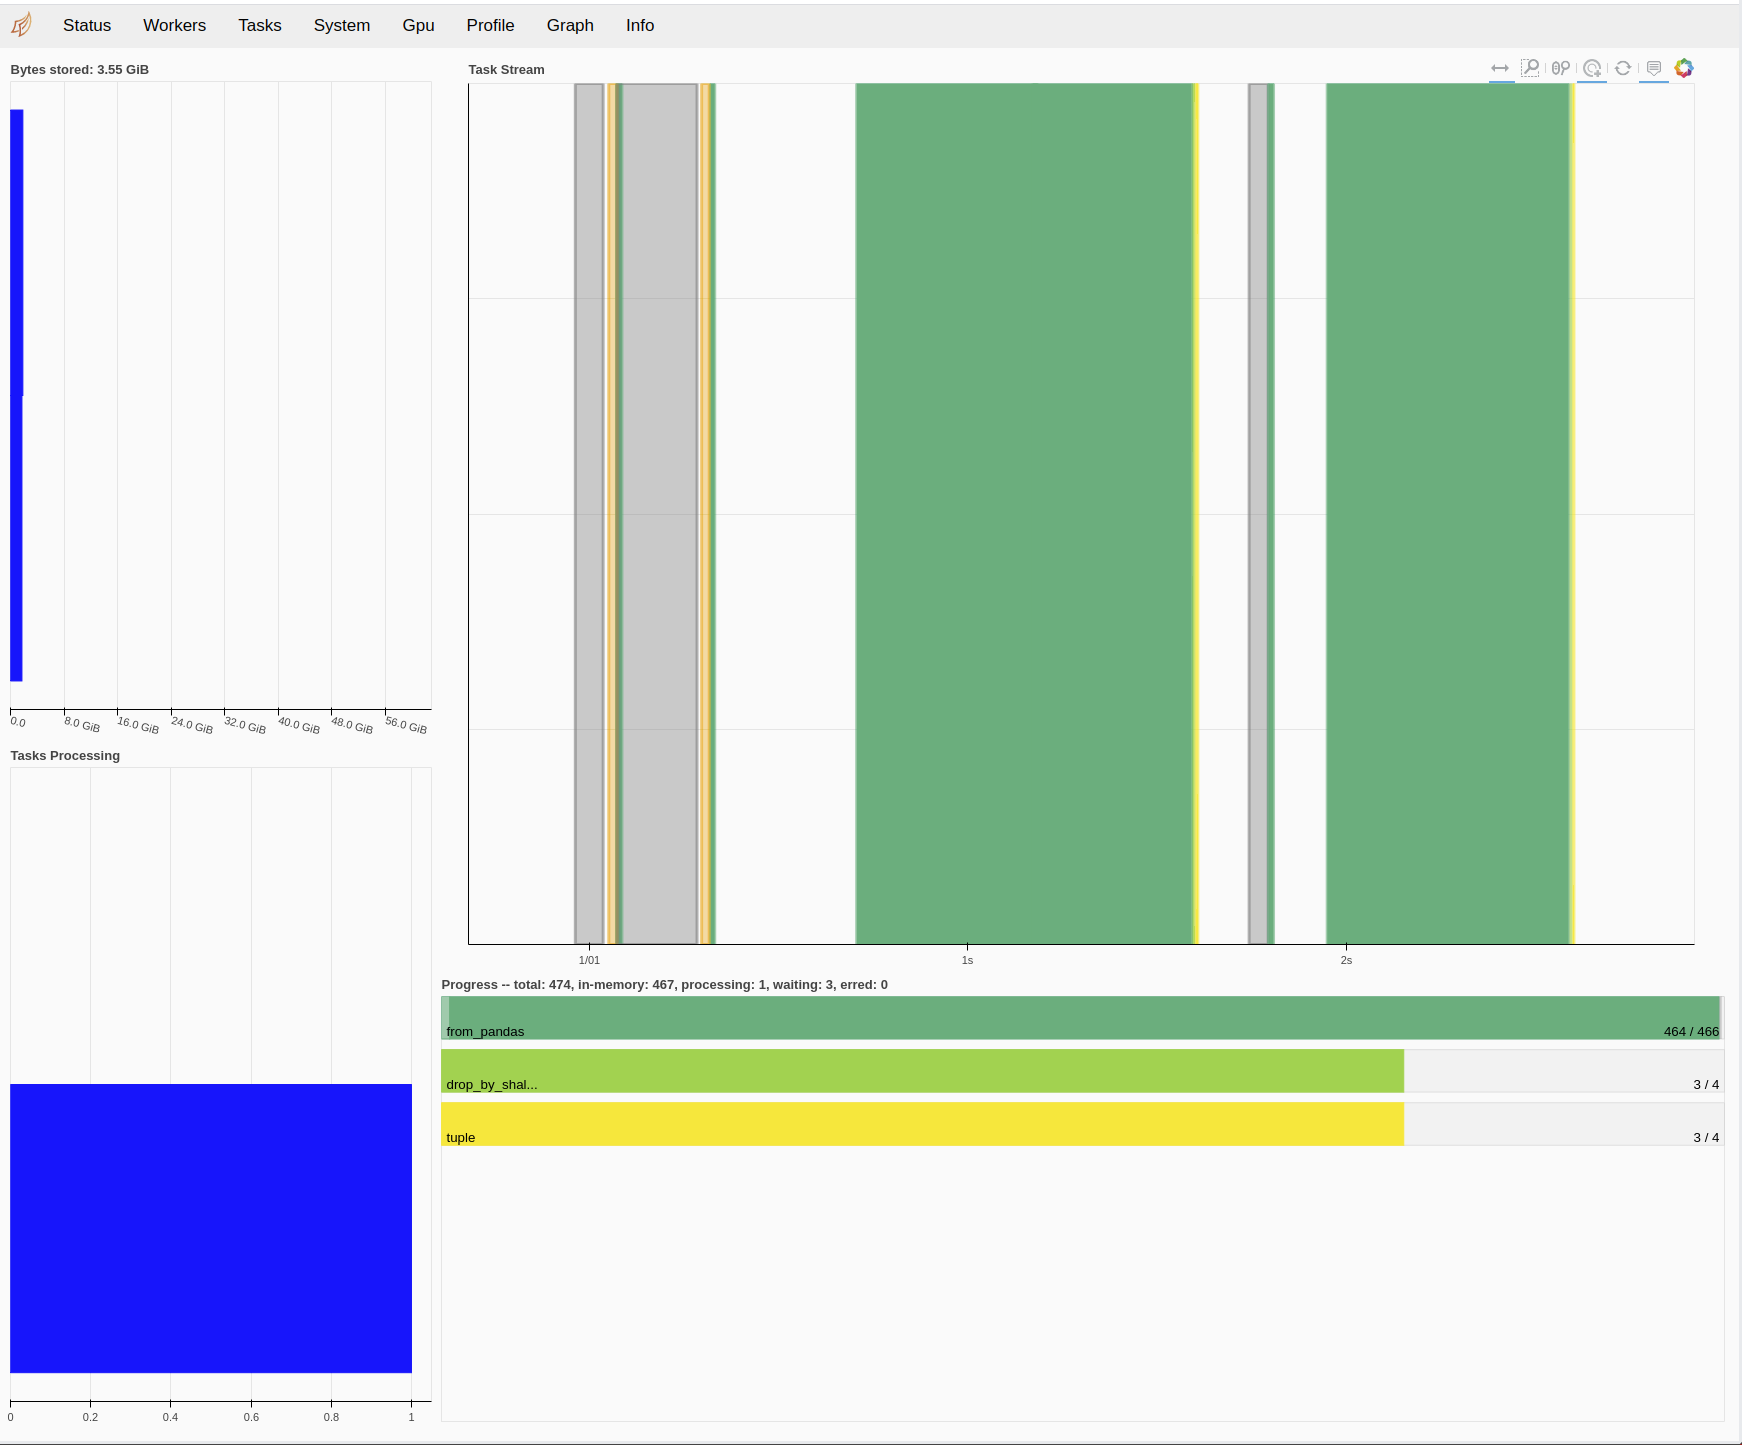Viewport: 1742px width, 1445px height.
Task: Select a green from_pandas block in Task Stream
Action: [x=1020, y=500]
